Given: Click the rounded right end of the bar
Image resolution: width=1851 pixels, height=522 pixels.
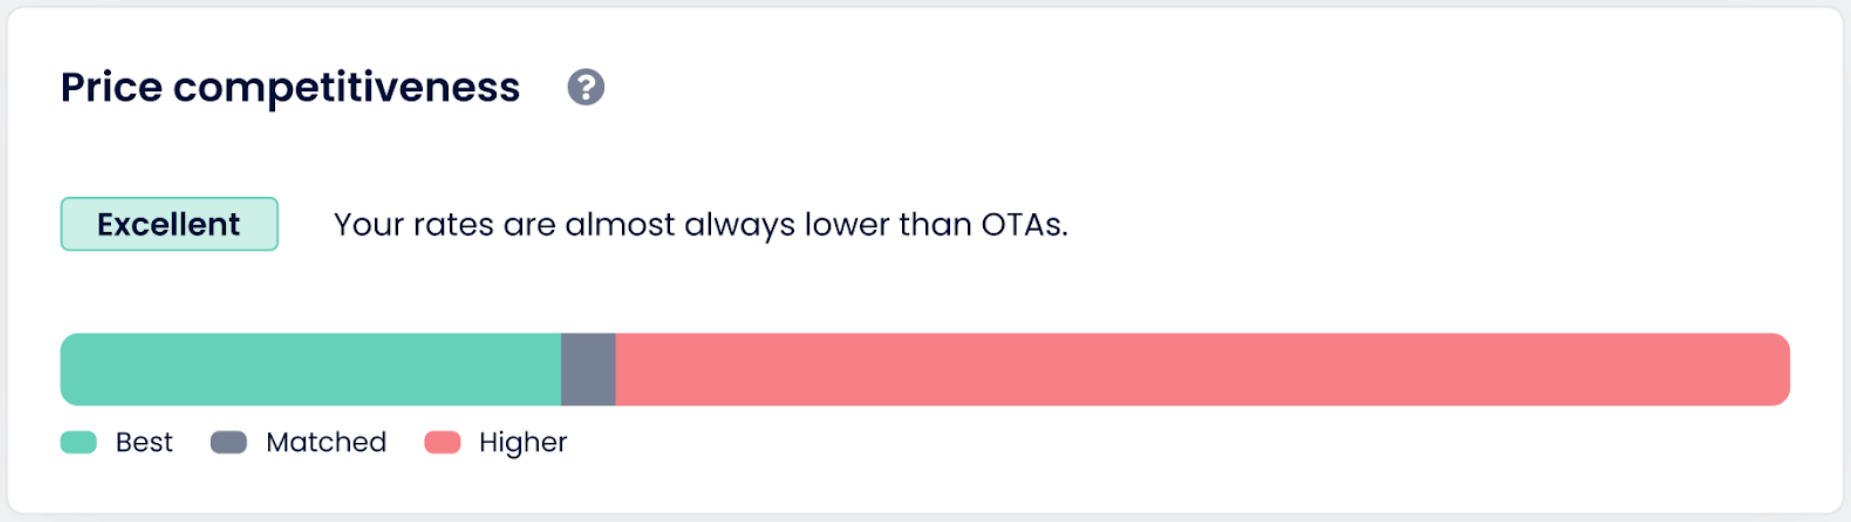Looking at the screenshot, I should tap(1775, 369).
